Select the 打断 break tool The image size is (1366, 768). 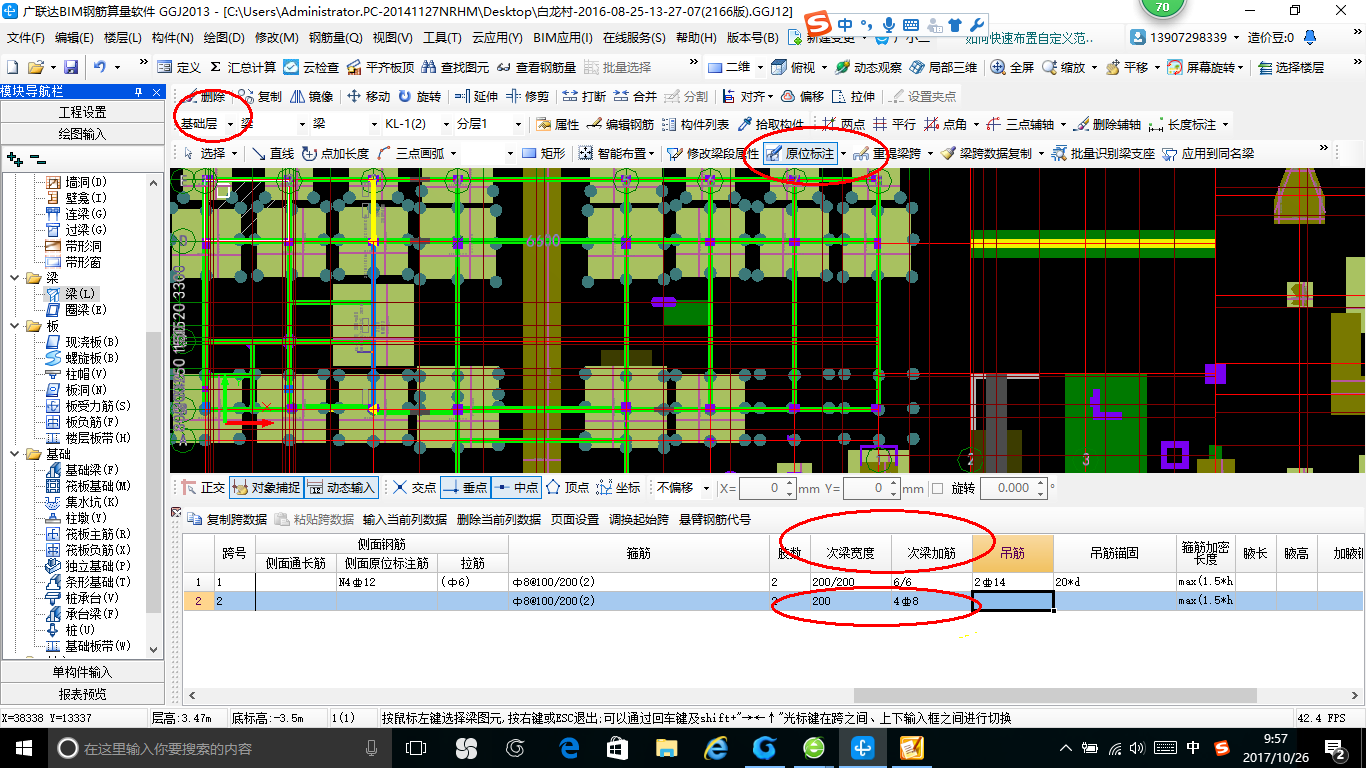tap(584, 96)
